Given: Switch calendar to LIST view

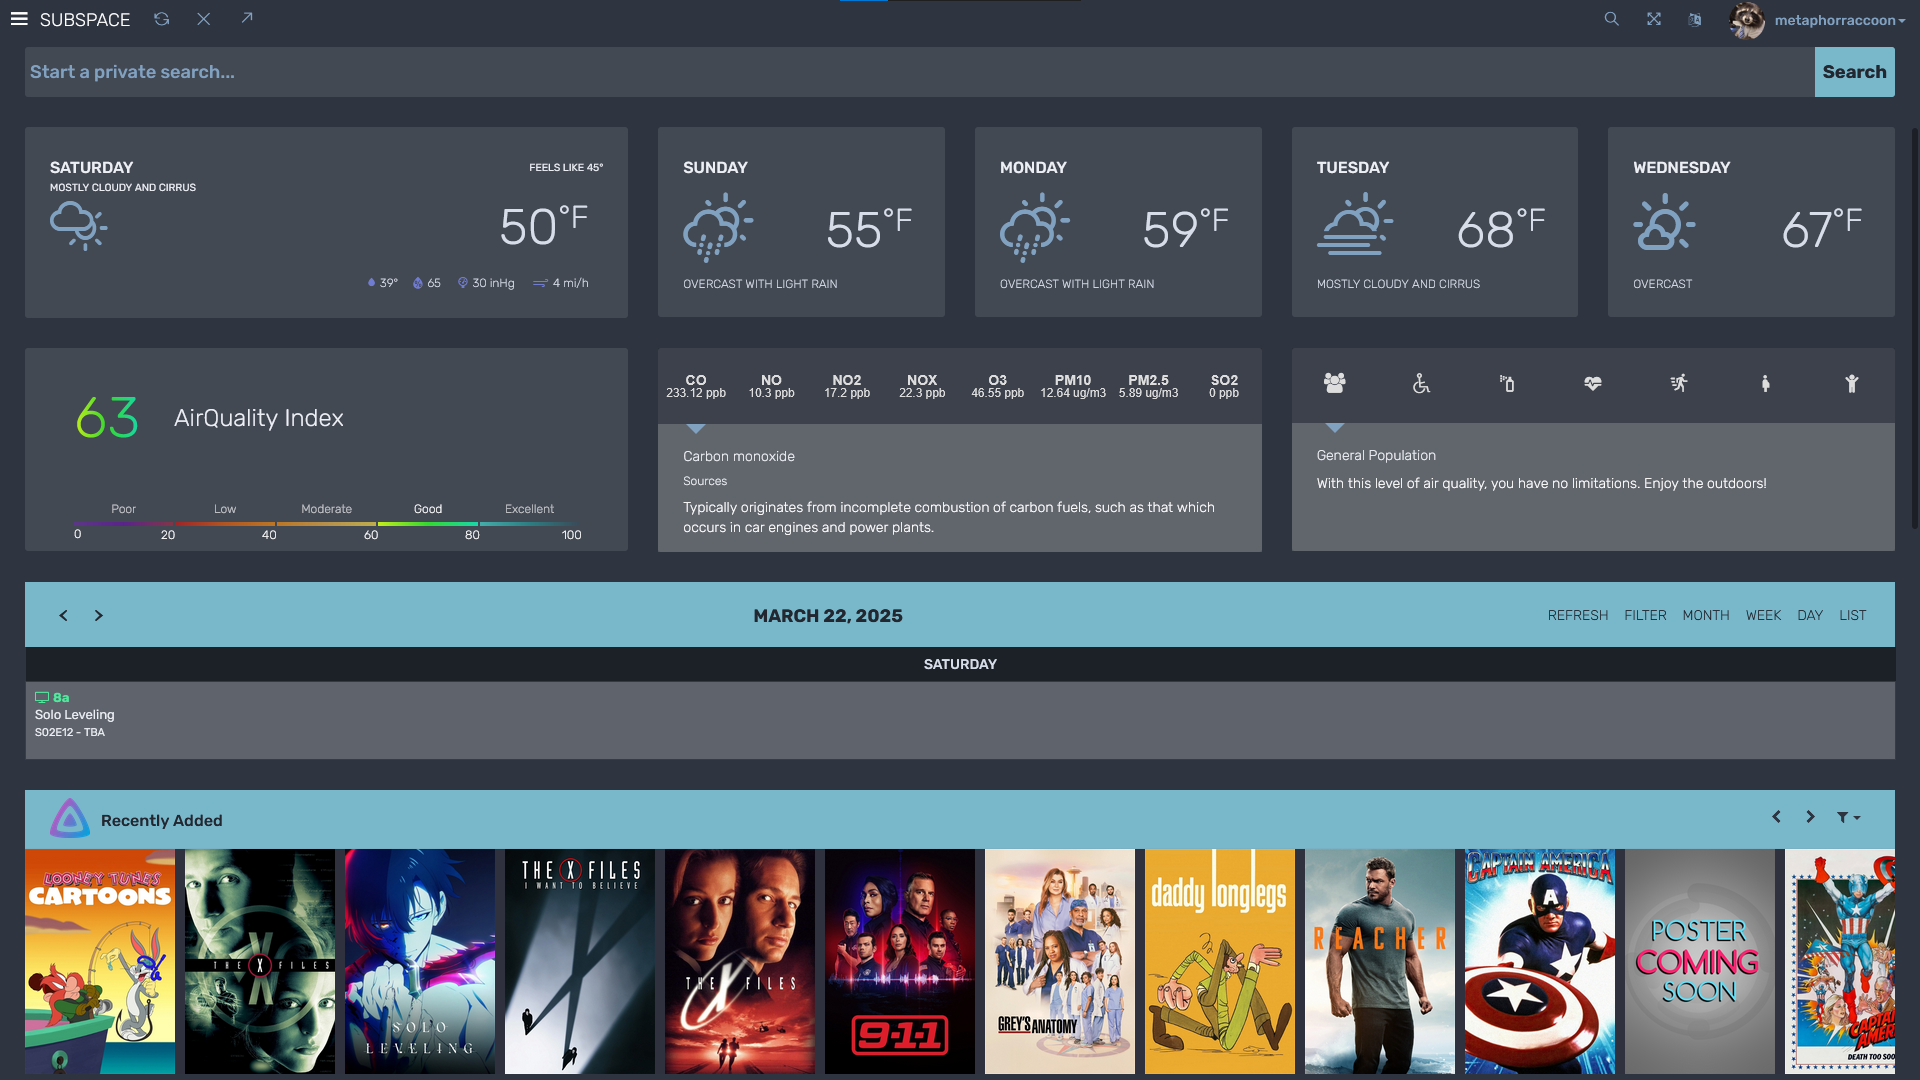Looking at the screenshot, I should [1852, 616].
